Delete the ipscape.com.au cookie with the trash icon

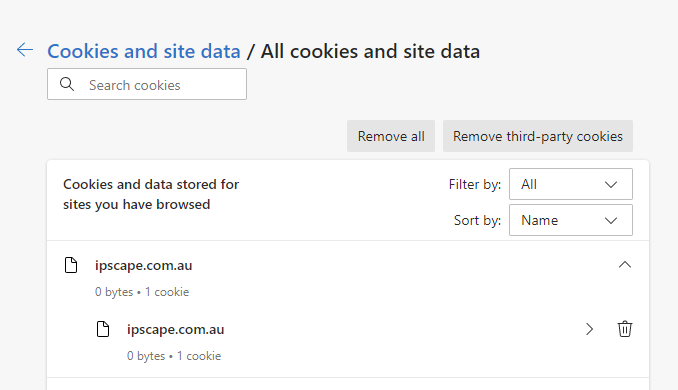tap(624, 329)
